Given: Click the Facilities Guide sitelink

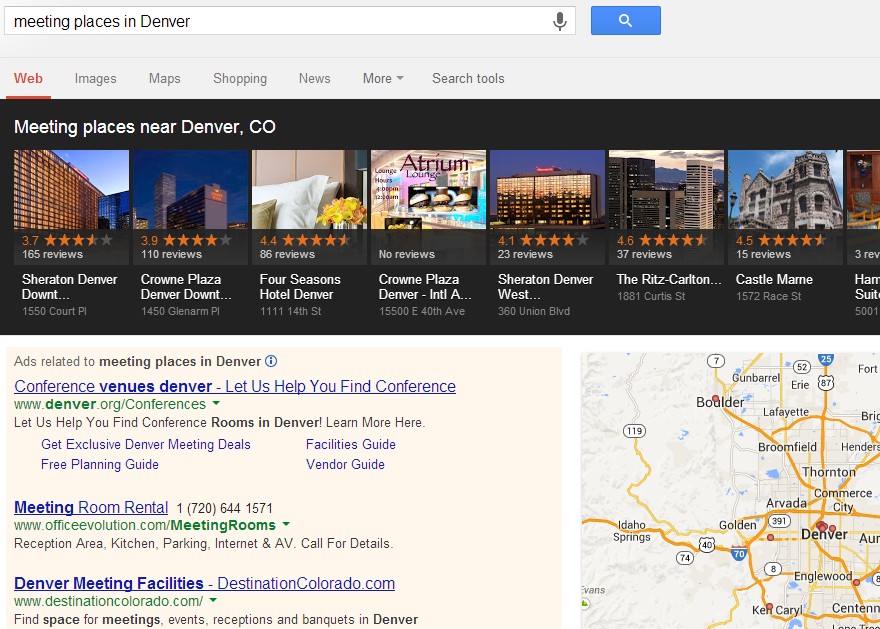Looking at the screenshot, I should click(351, 444).
